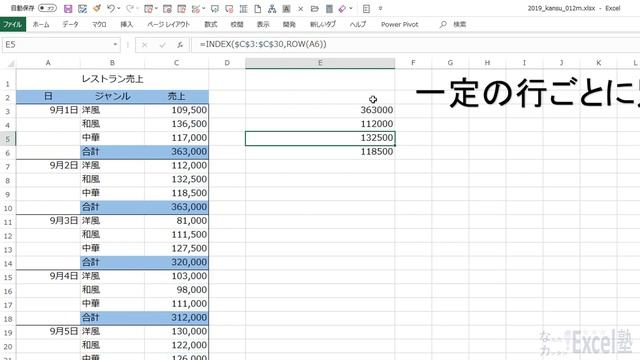Viewport: 640px width, 360px height.
Task: Click the Insert Function fx button
Action: [x=180, y=45]
